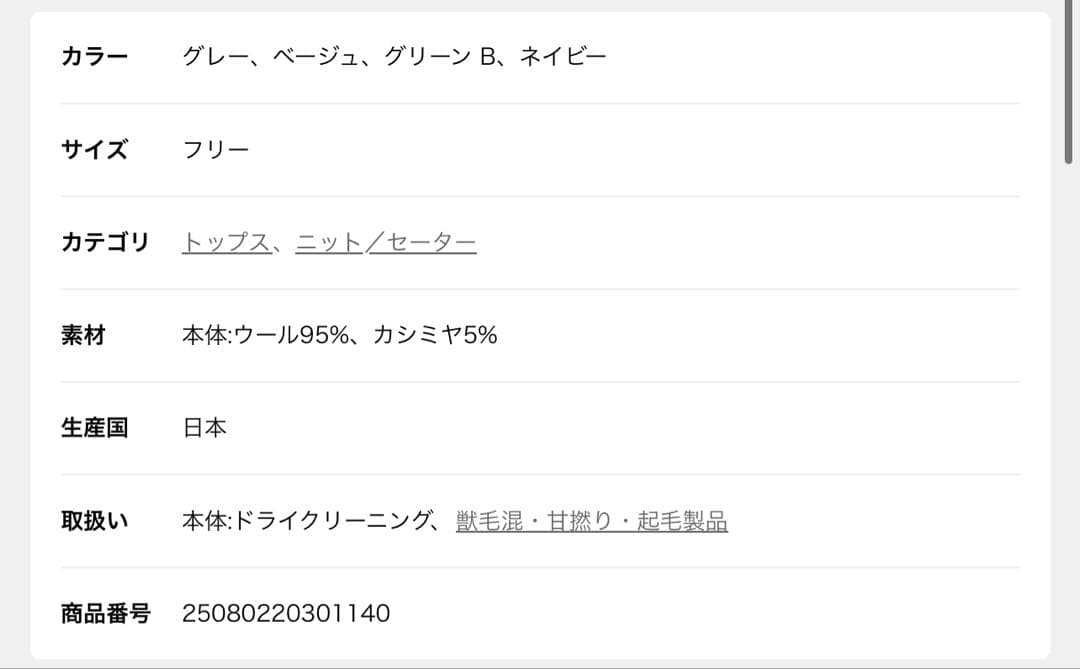The width and height of the screenshot is (1080, 669).
Task: Click the 取扱い row label
Action: (x=95, y=521)
